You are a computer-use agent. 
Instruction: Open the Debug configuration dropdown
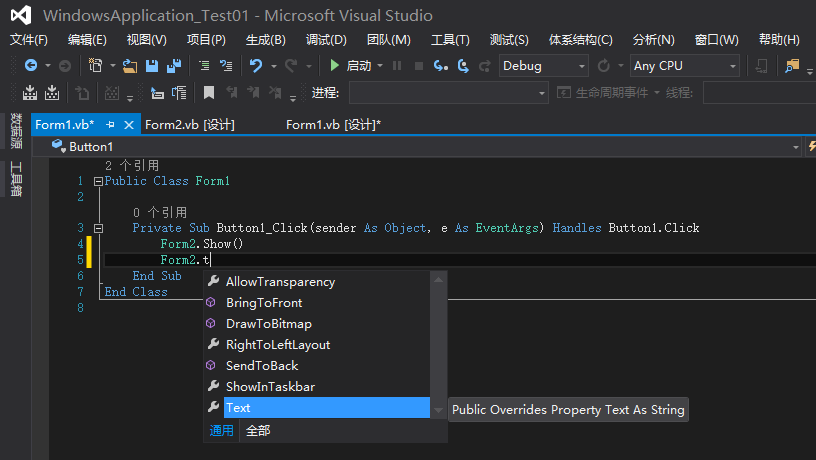543,66
